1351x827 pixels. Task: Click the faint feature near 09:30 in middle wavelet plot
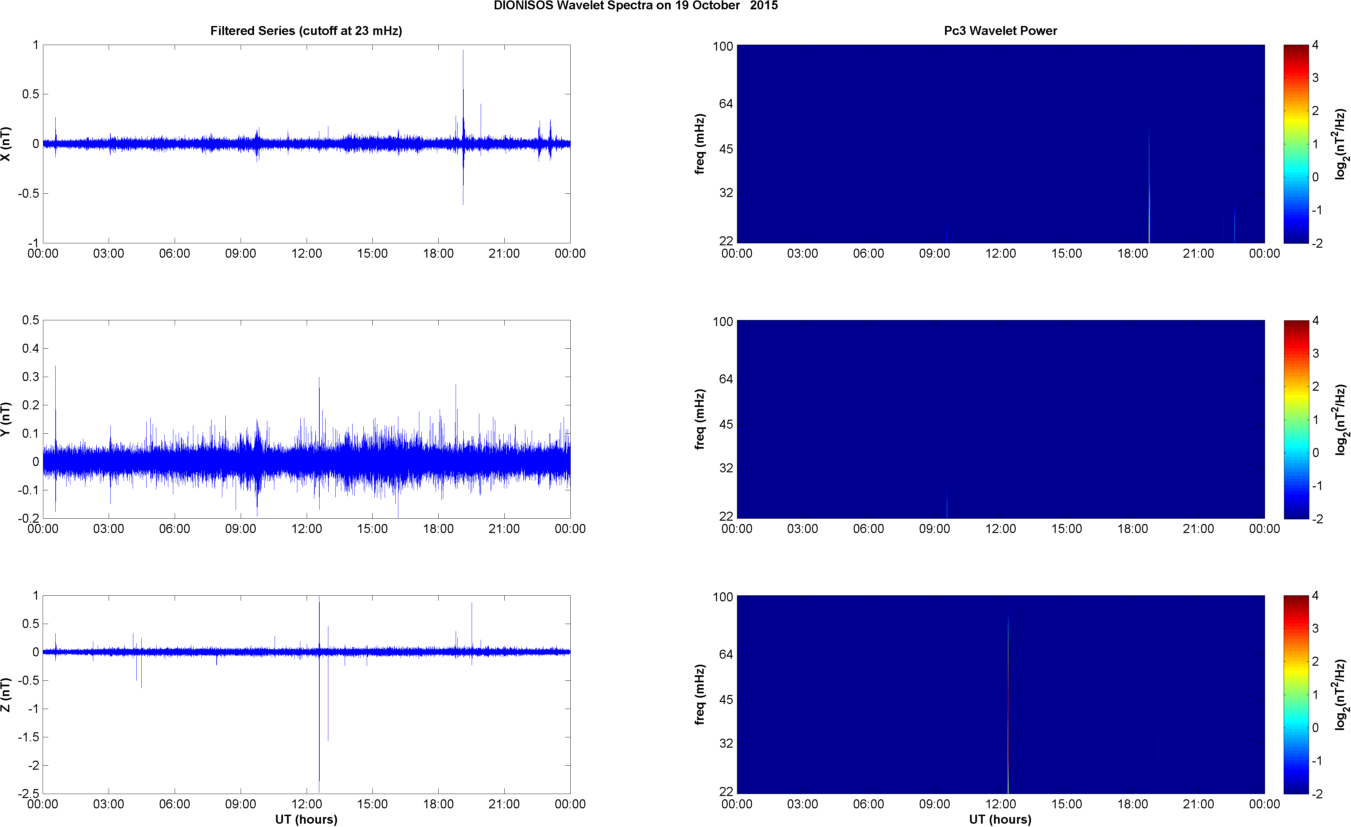coord(946,505)
